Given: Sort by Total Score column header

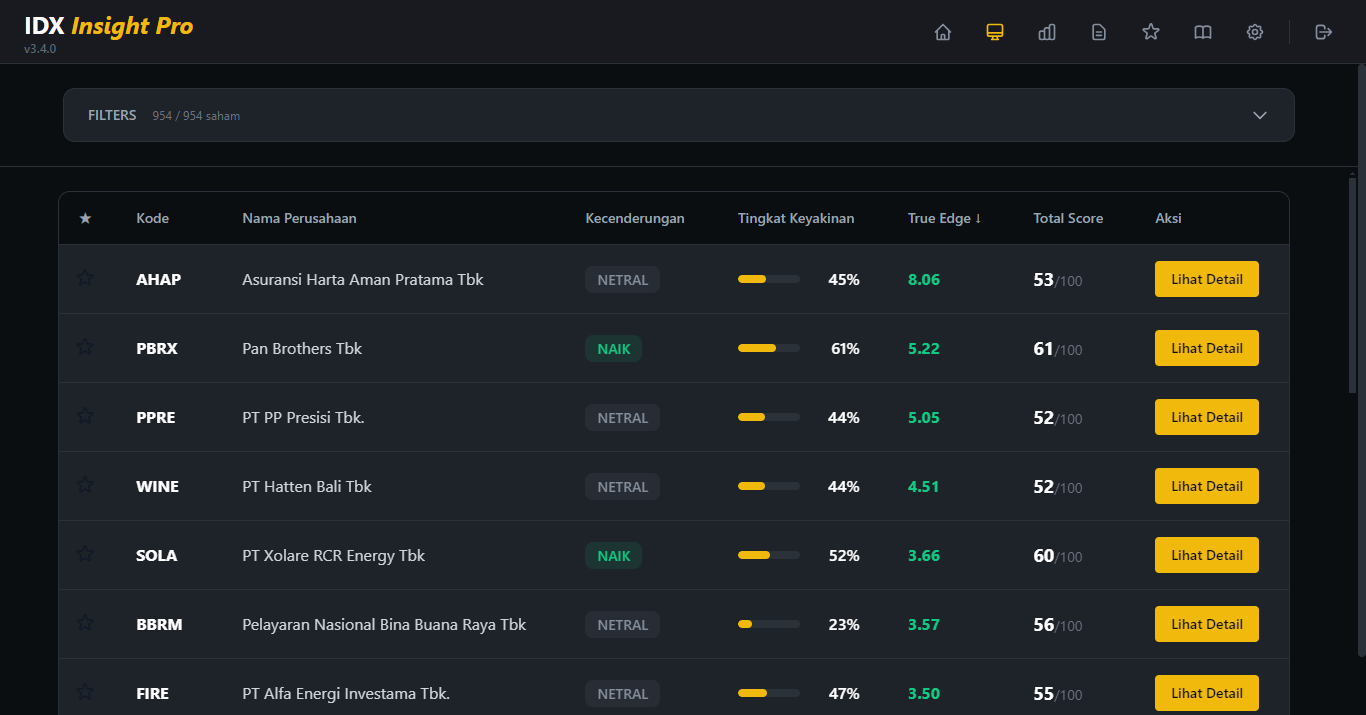Looking at the screenshot, I should click(x=1068, y=218).
